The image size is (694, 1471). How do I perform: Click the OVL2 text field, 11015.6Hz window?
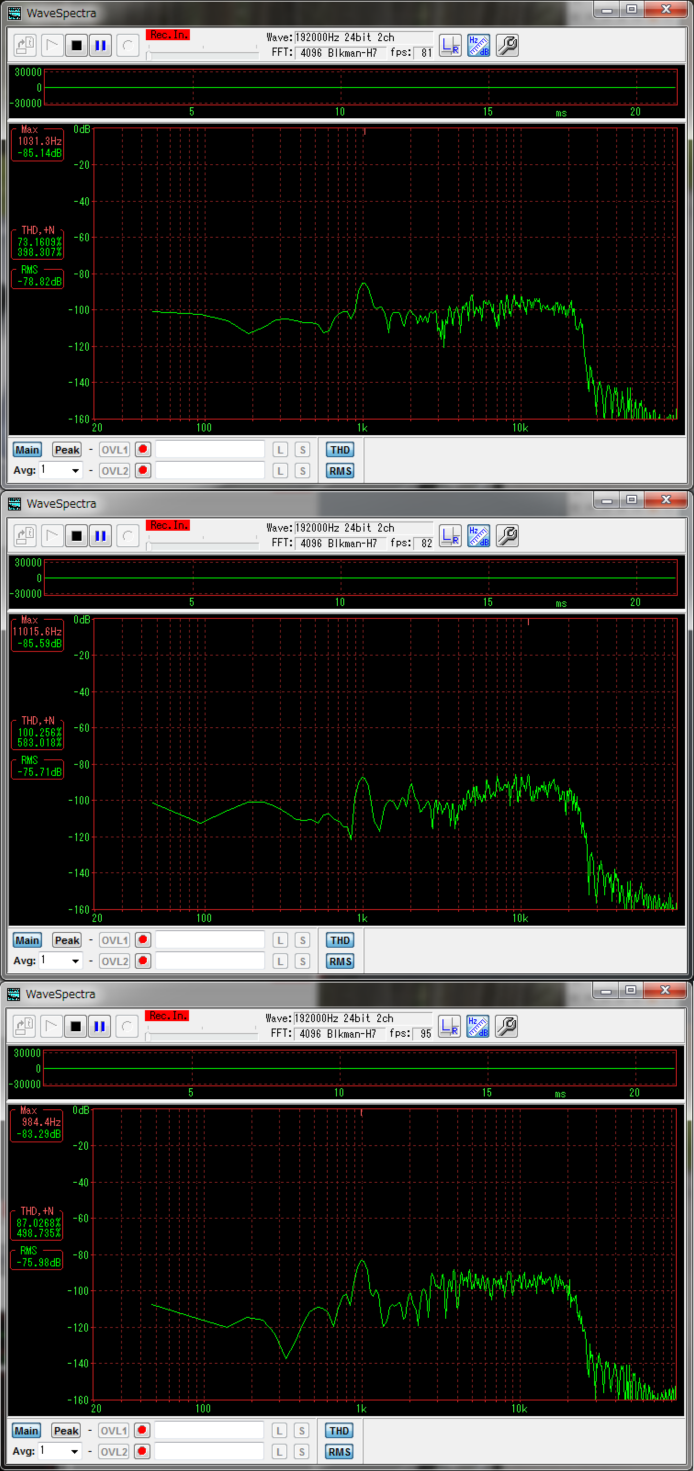[x=210, y=961]
